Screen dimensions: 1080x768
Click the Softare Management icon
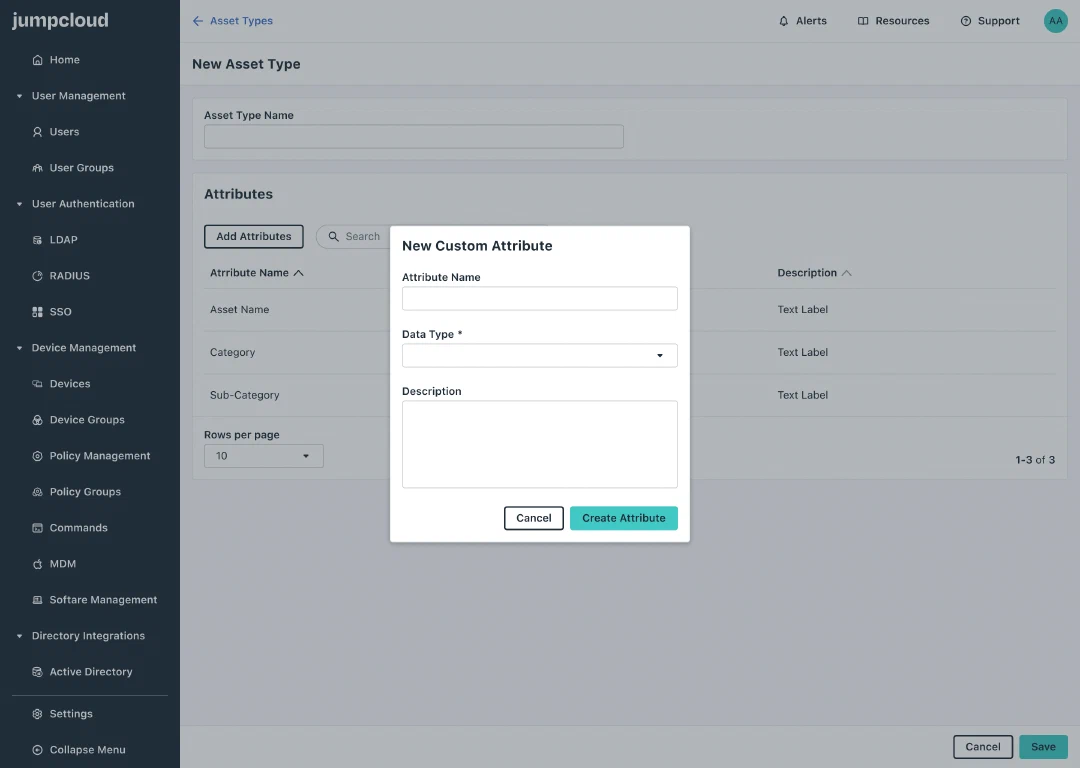click(x=37, y=600)
